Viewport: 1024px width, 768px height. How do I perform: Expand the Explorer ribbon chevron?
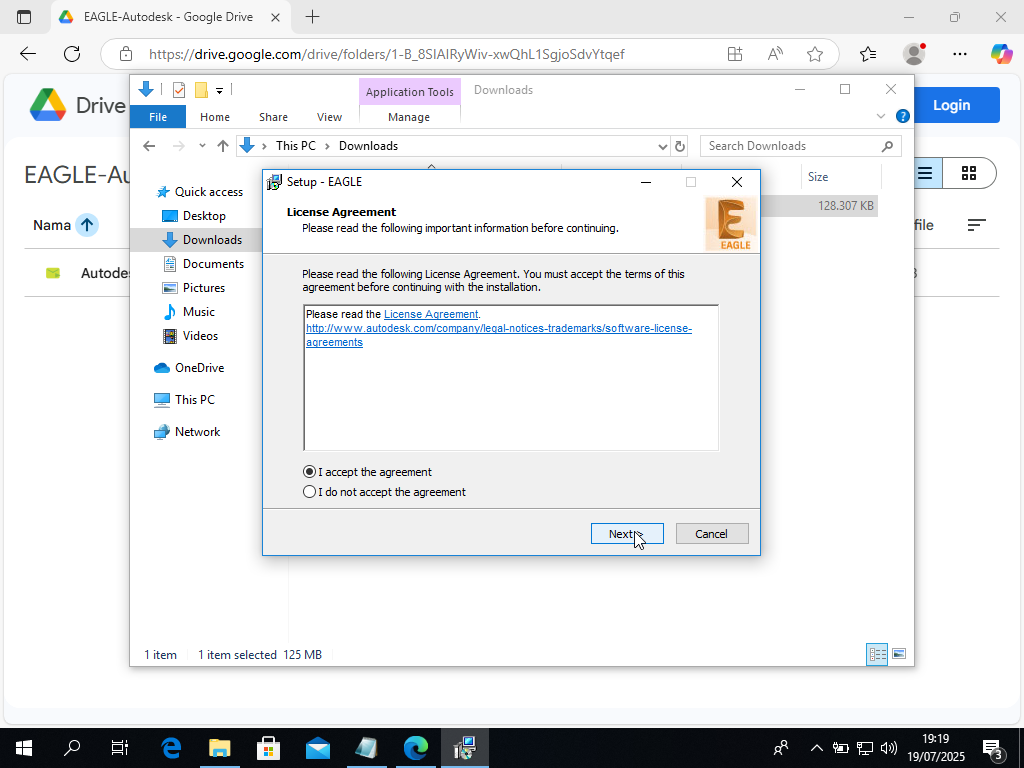click(881, 117)
